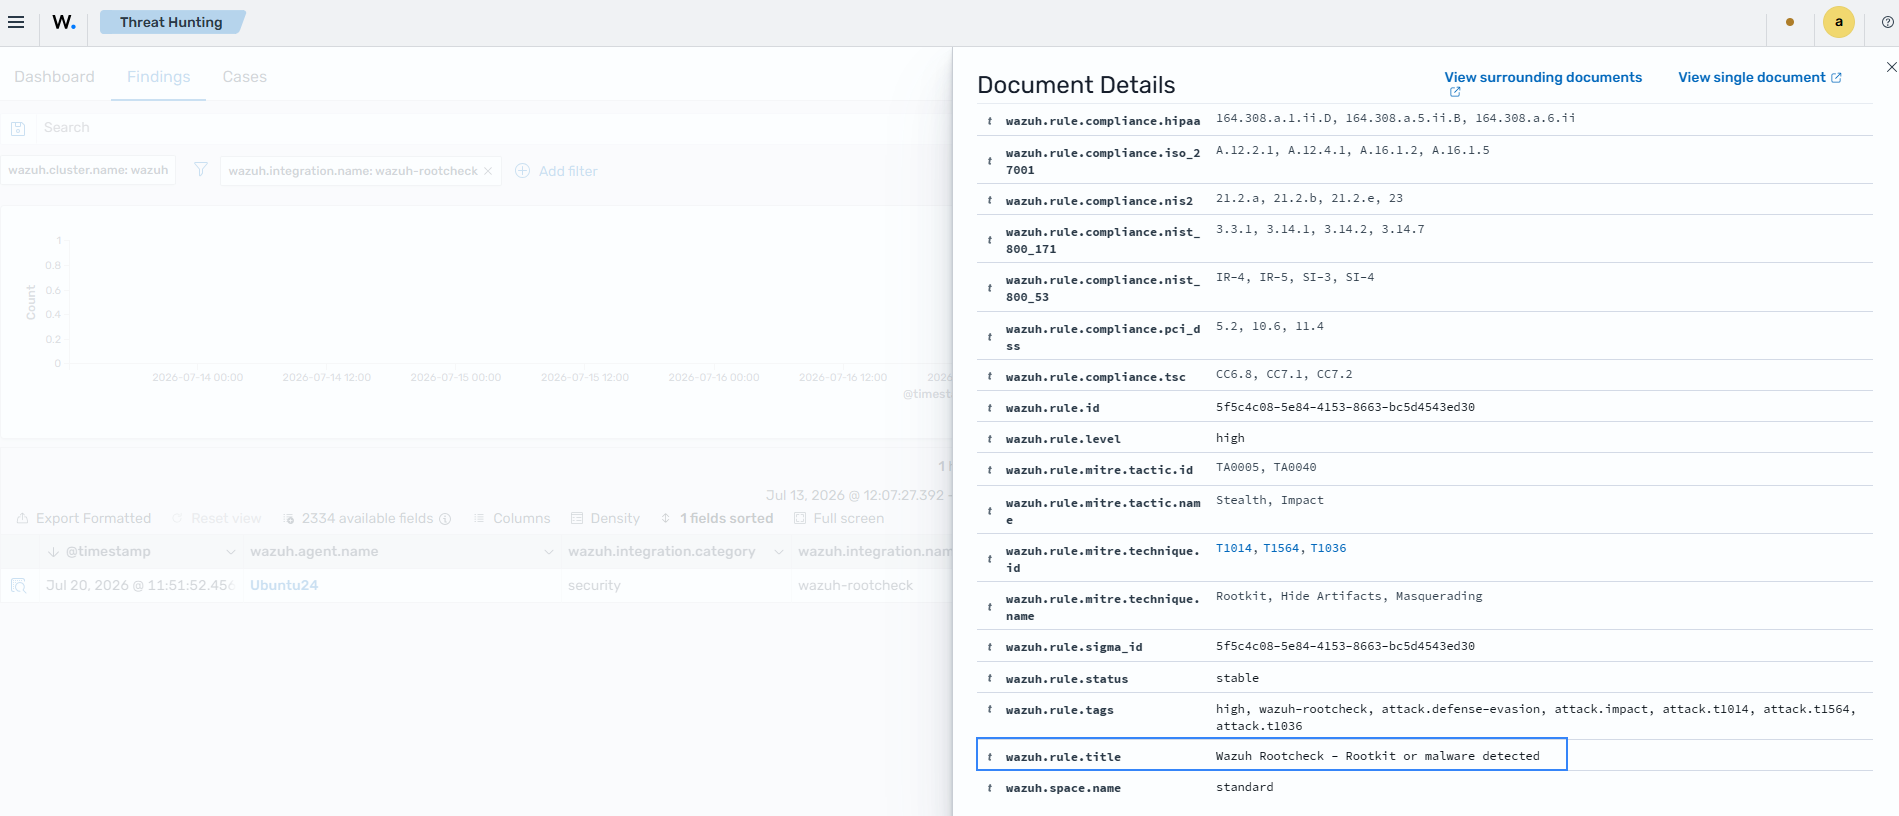This screenshot has height=816, width=1899.
Task: Click the wazuh.rule.compliance.hipaa field name
Action: coord(1103,121)
